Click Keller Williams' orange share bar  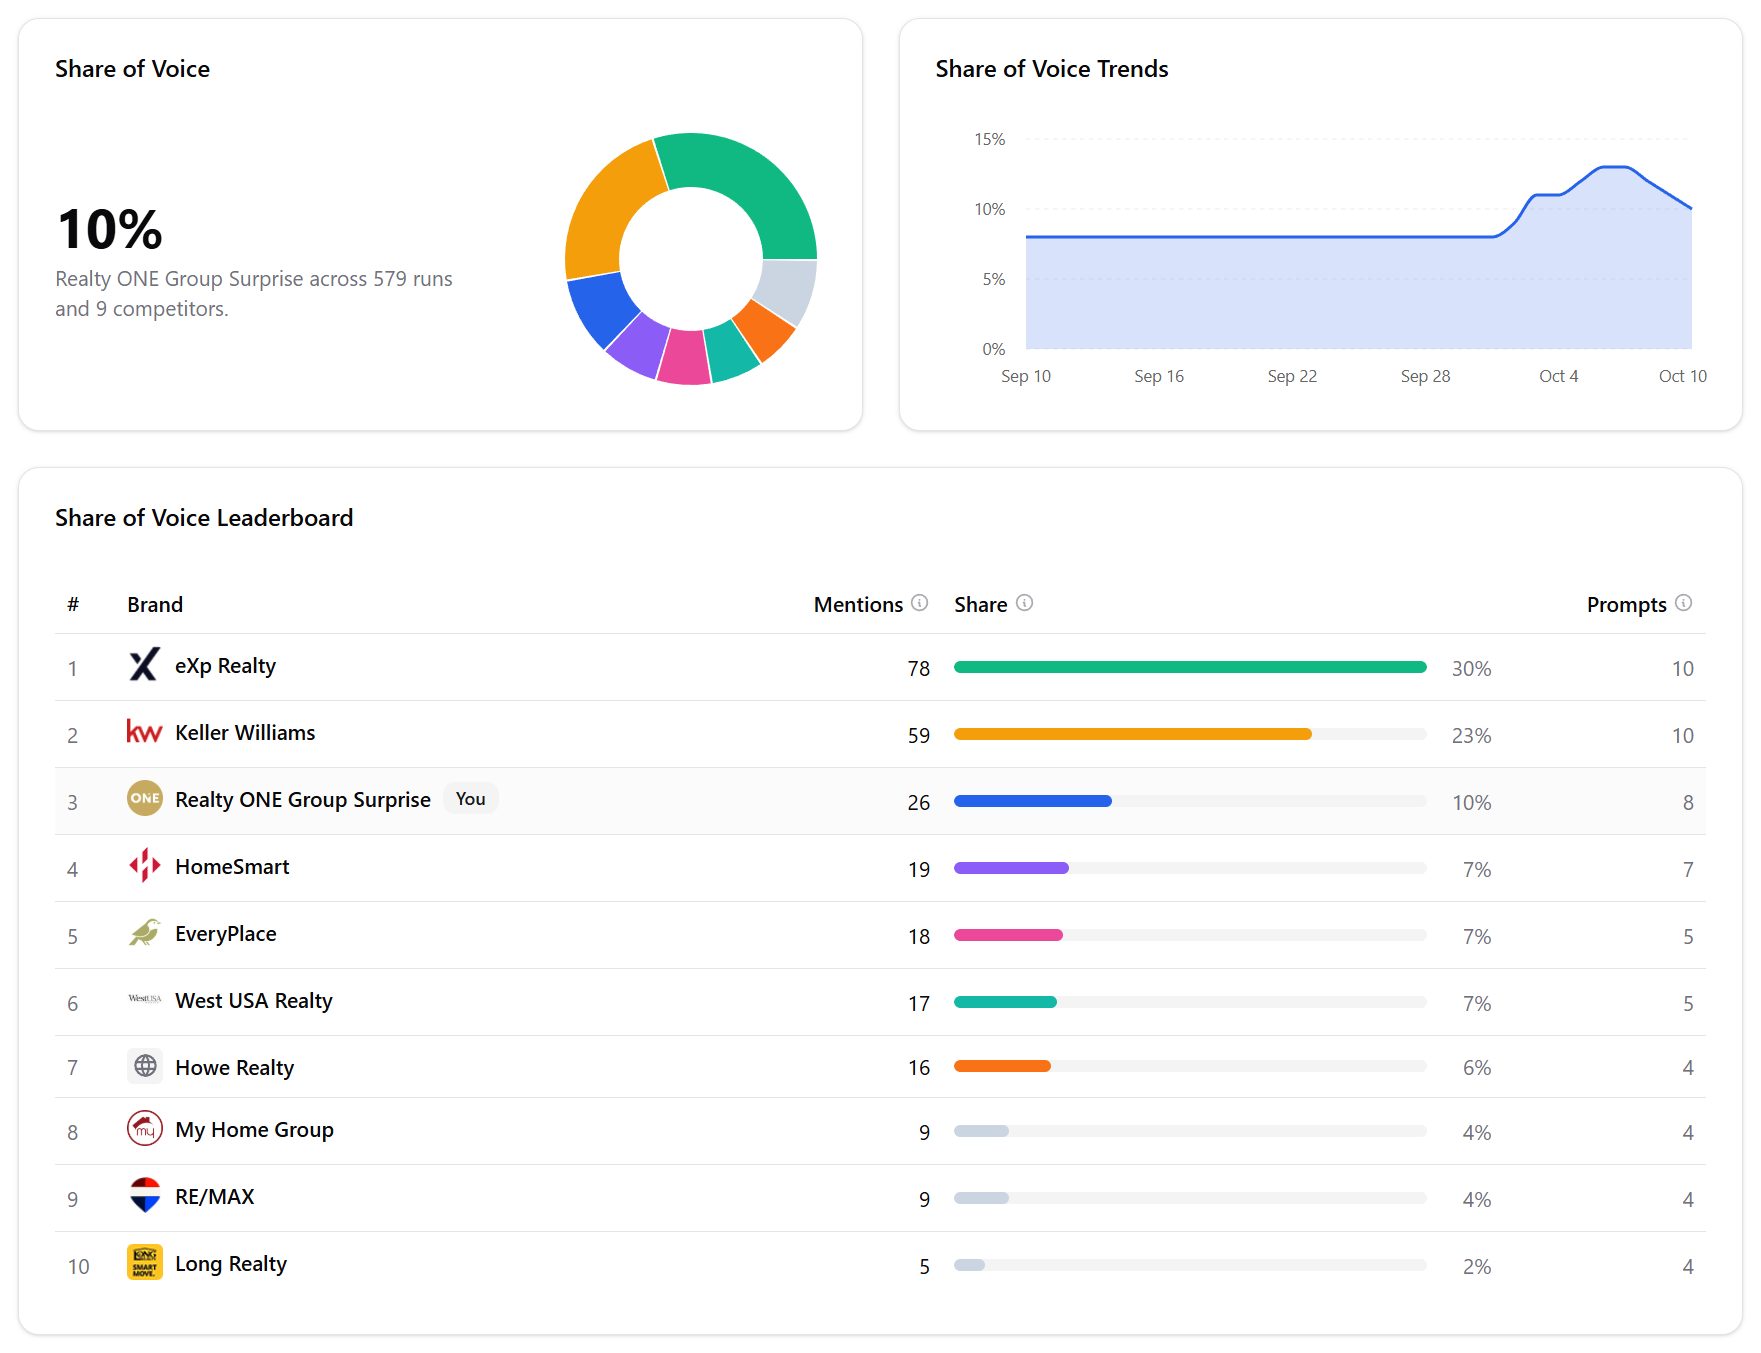pyautogui.click(x=1133, y=734)
